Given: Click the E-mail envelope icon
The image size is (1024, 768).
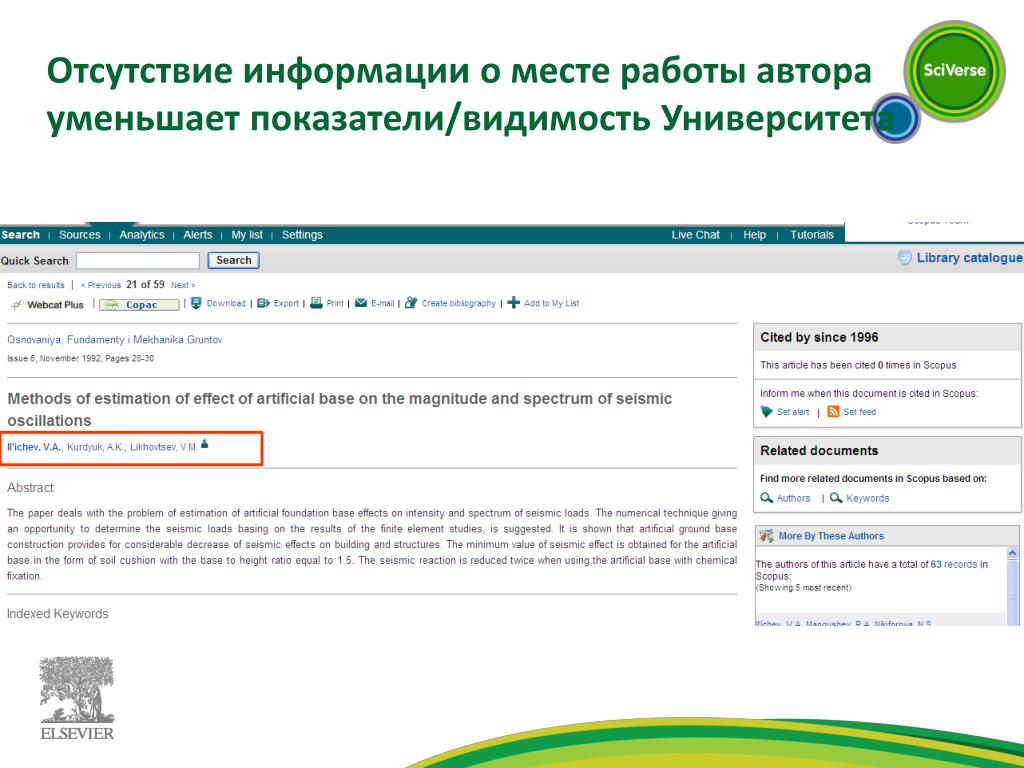Looking at the screenshot, I should pyautogui.click(x=360, y=303).
